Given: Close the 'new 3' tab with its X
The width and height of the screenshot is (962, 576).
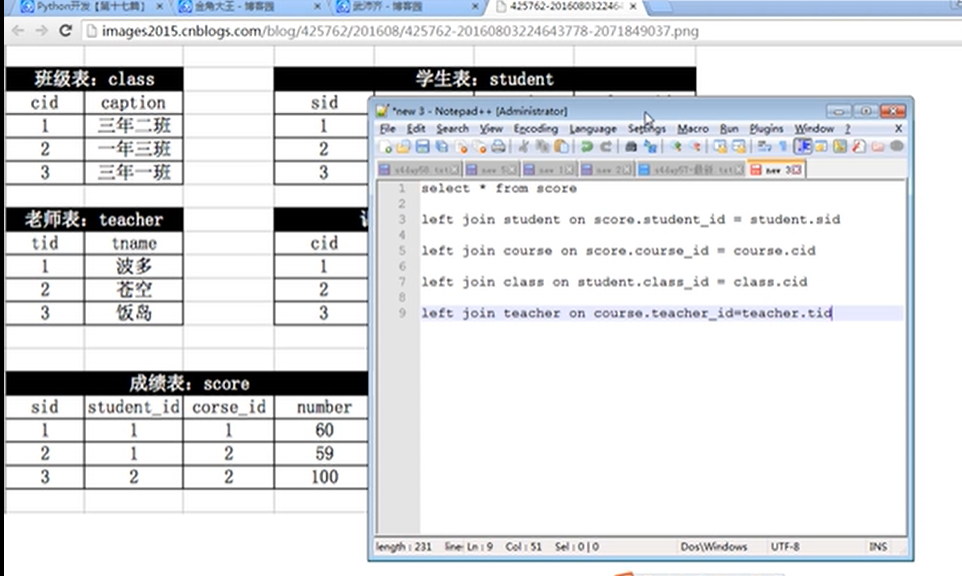Looking at the screenshot, I should 799,170.
